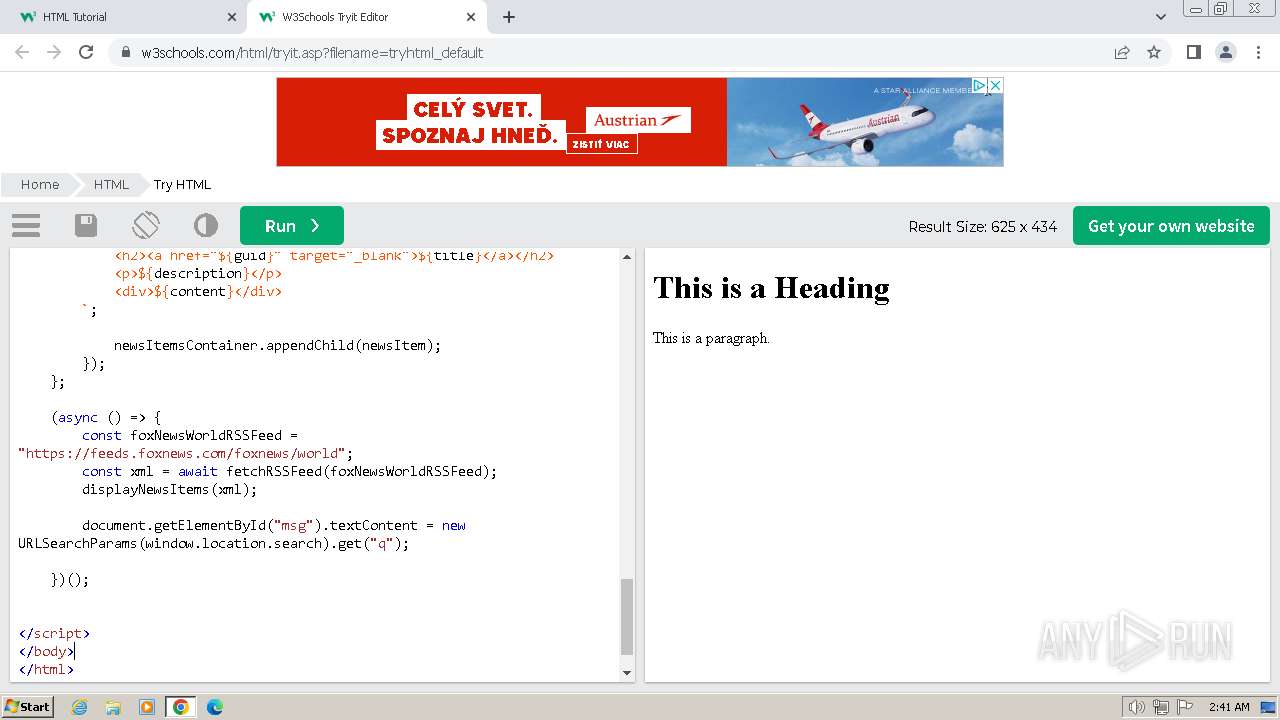The height and width of the screenshot is (720, 1280).
Task: Save the code with the disk icon
Action: pyautogui.click(x=86, y=226)
